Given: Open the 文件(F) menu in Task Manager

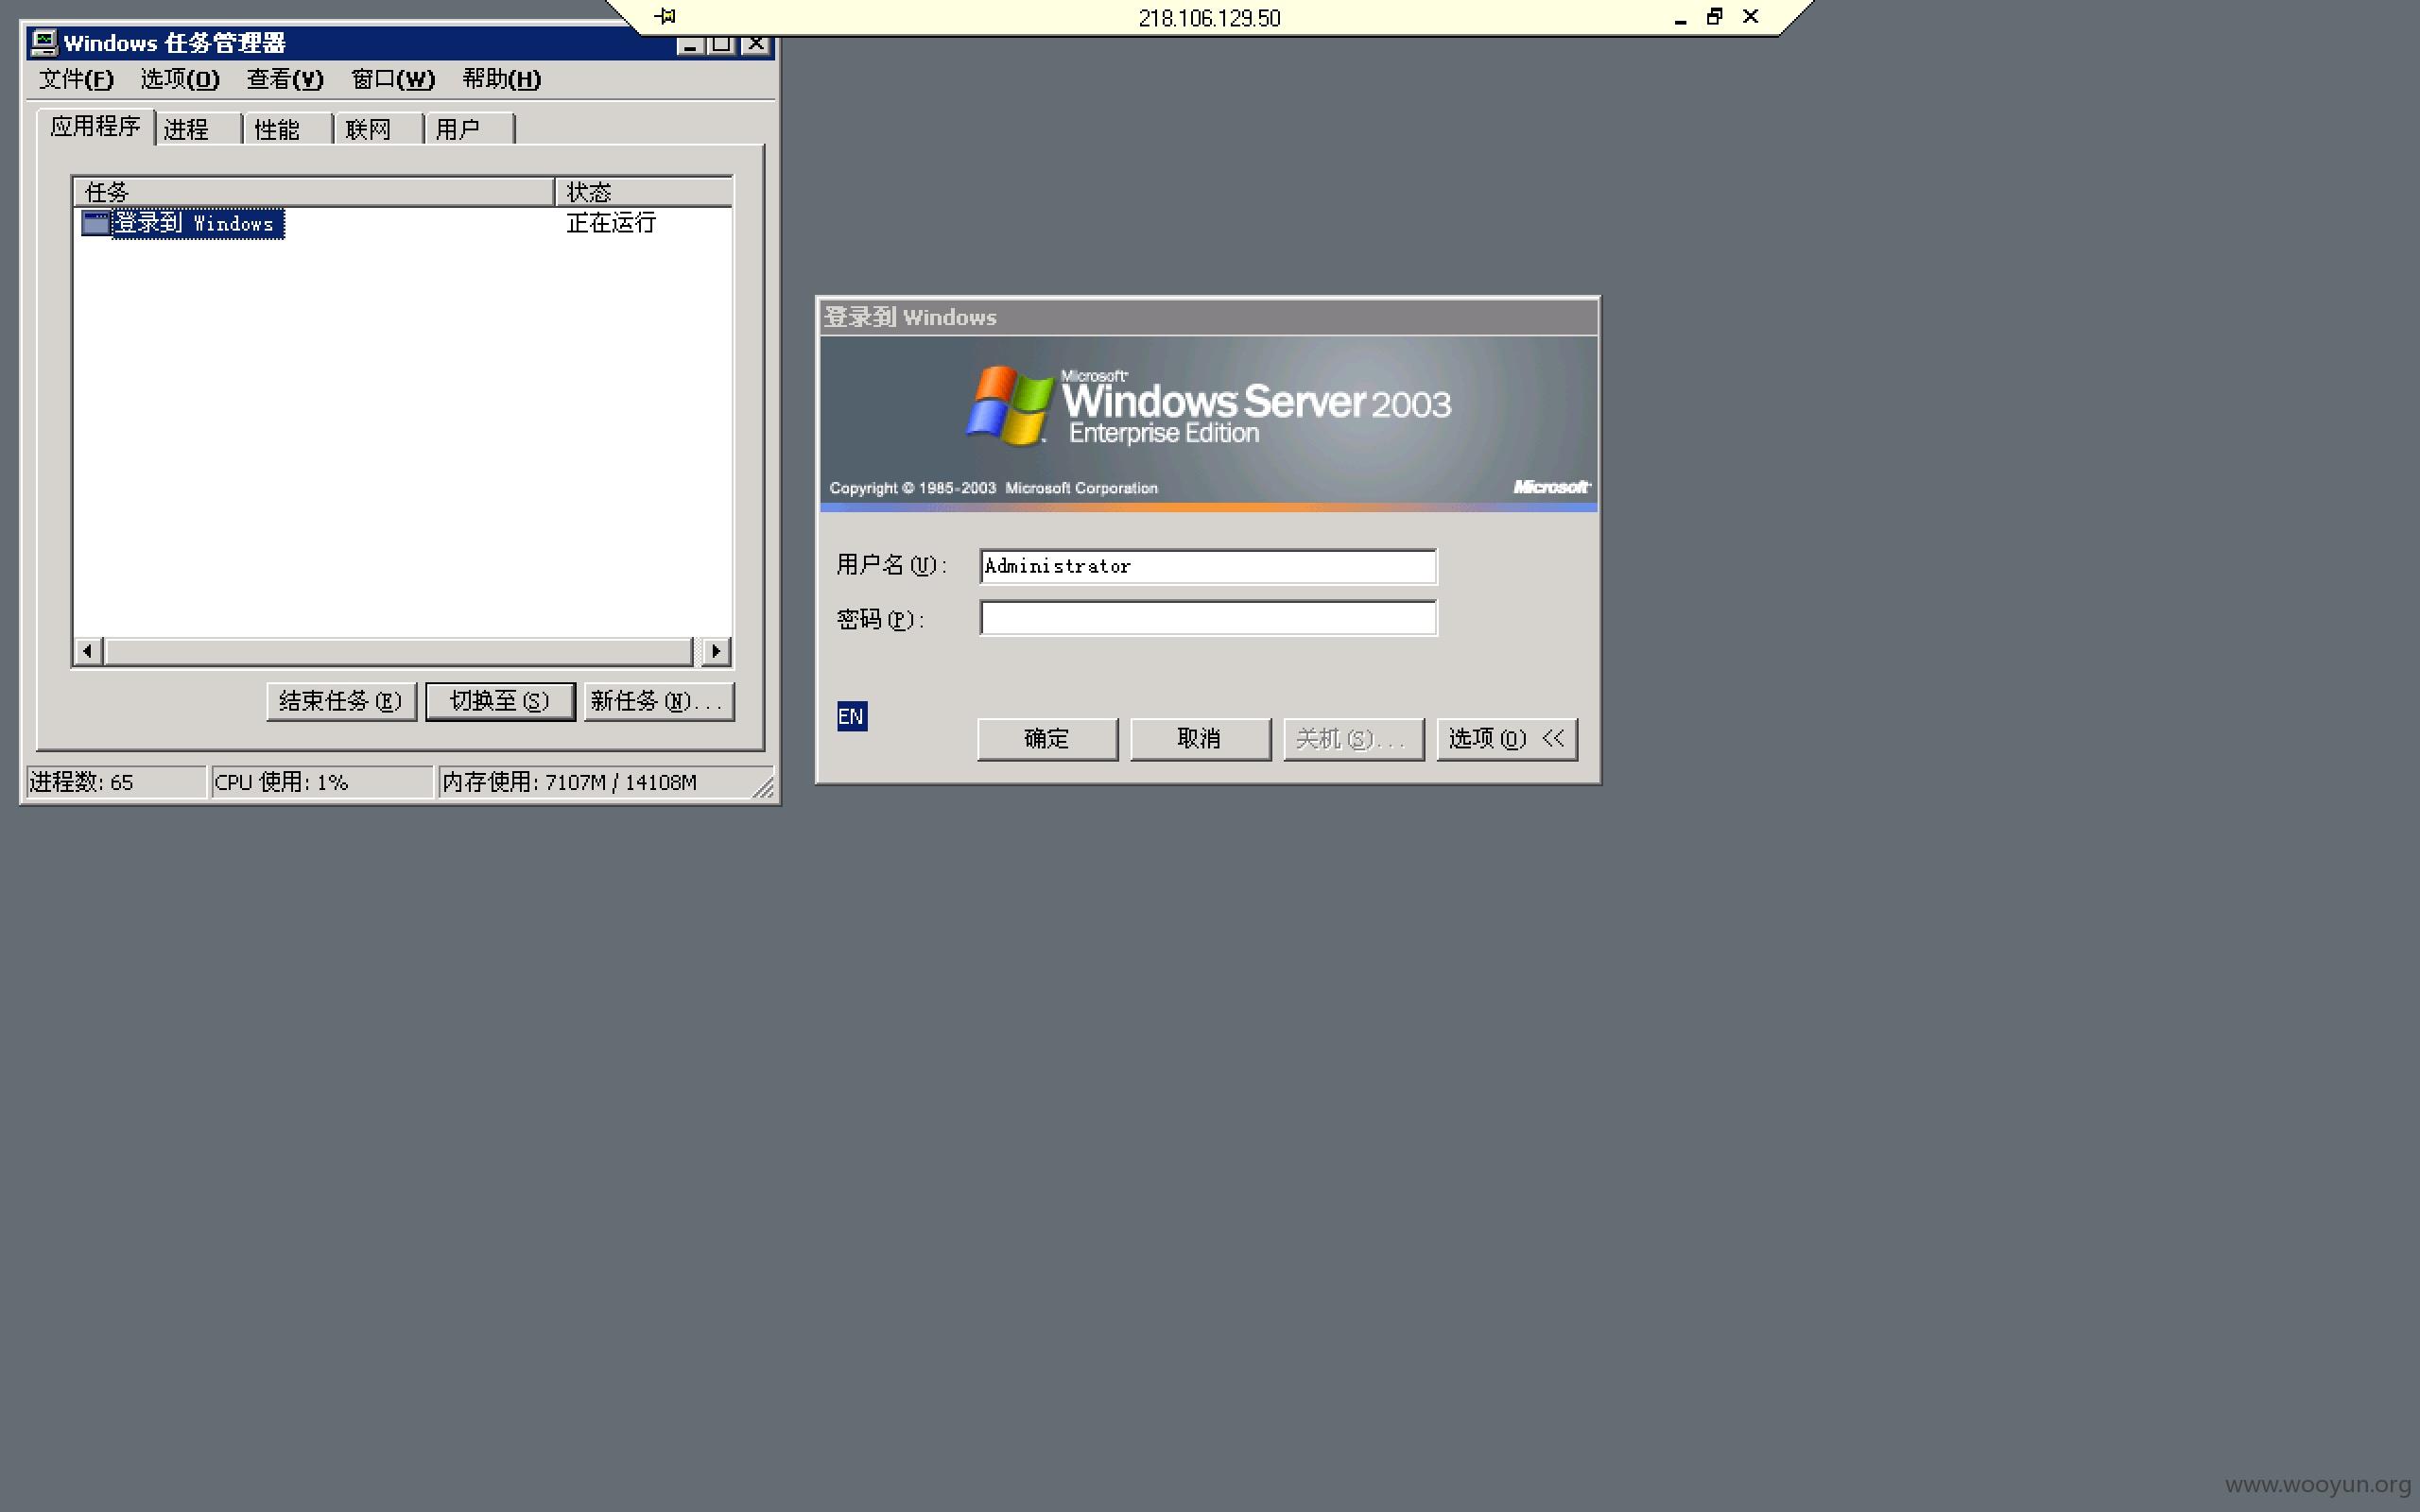Looking at the screenshot, I should tap(76, 79).
